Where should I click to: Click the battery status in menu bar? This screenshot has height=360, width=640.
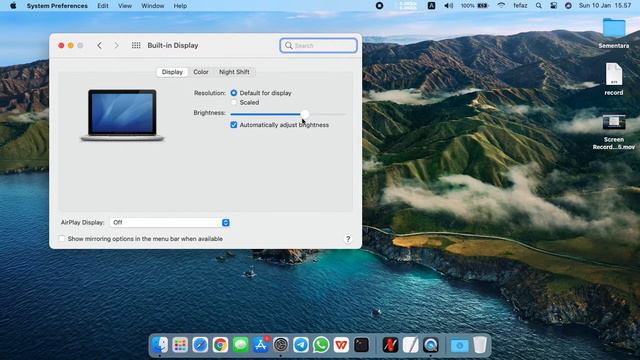click(x=475, y=6)
